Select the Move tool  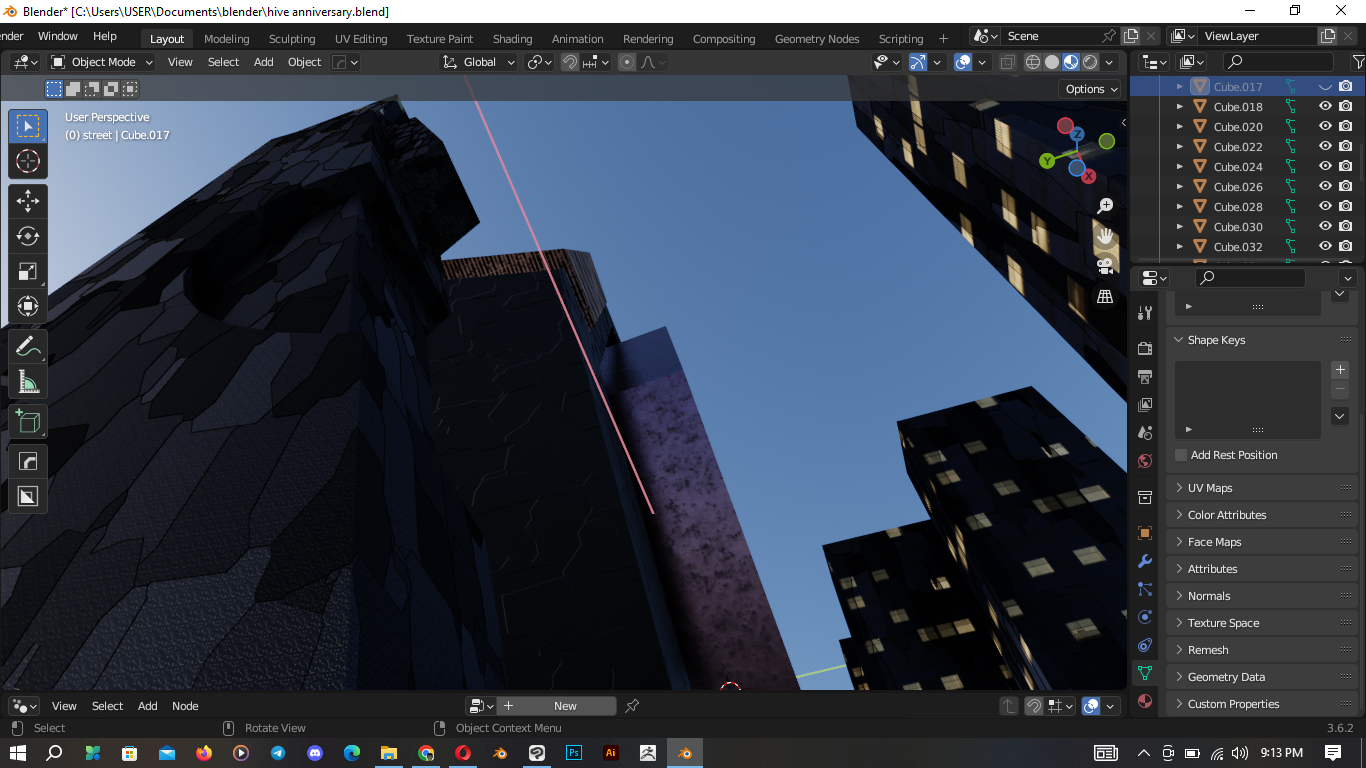click(28, 201)
